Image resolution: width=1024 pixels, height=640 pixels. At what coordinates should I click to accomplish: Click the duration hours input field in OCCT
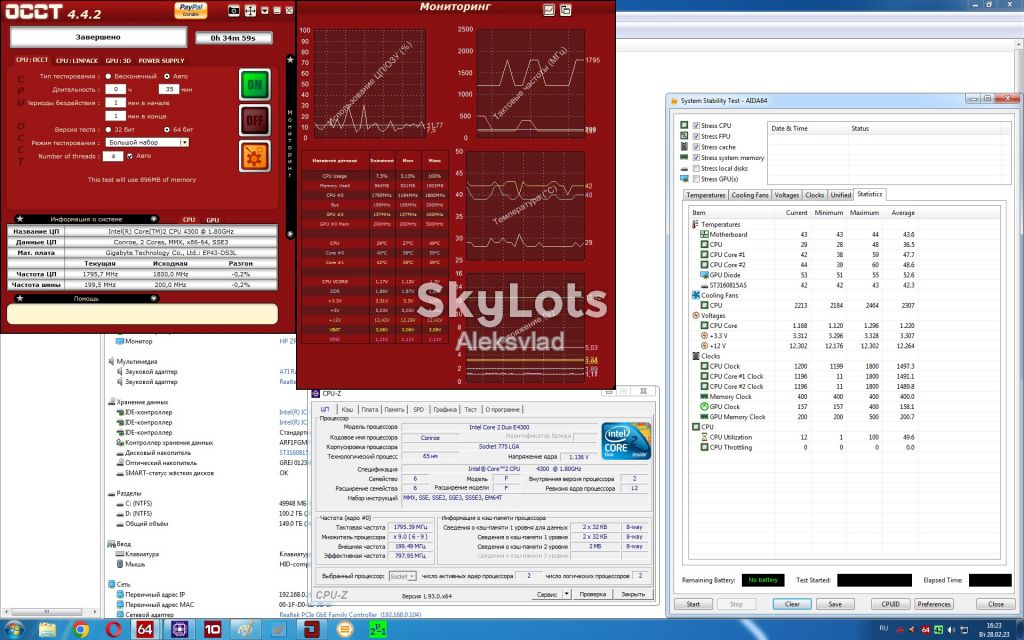(x=116, y=89)
